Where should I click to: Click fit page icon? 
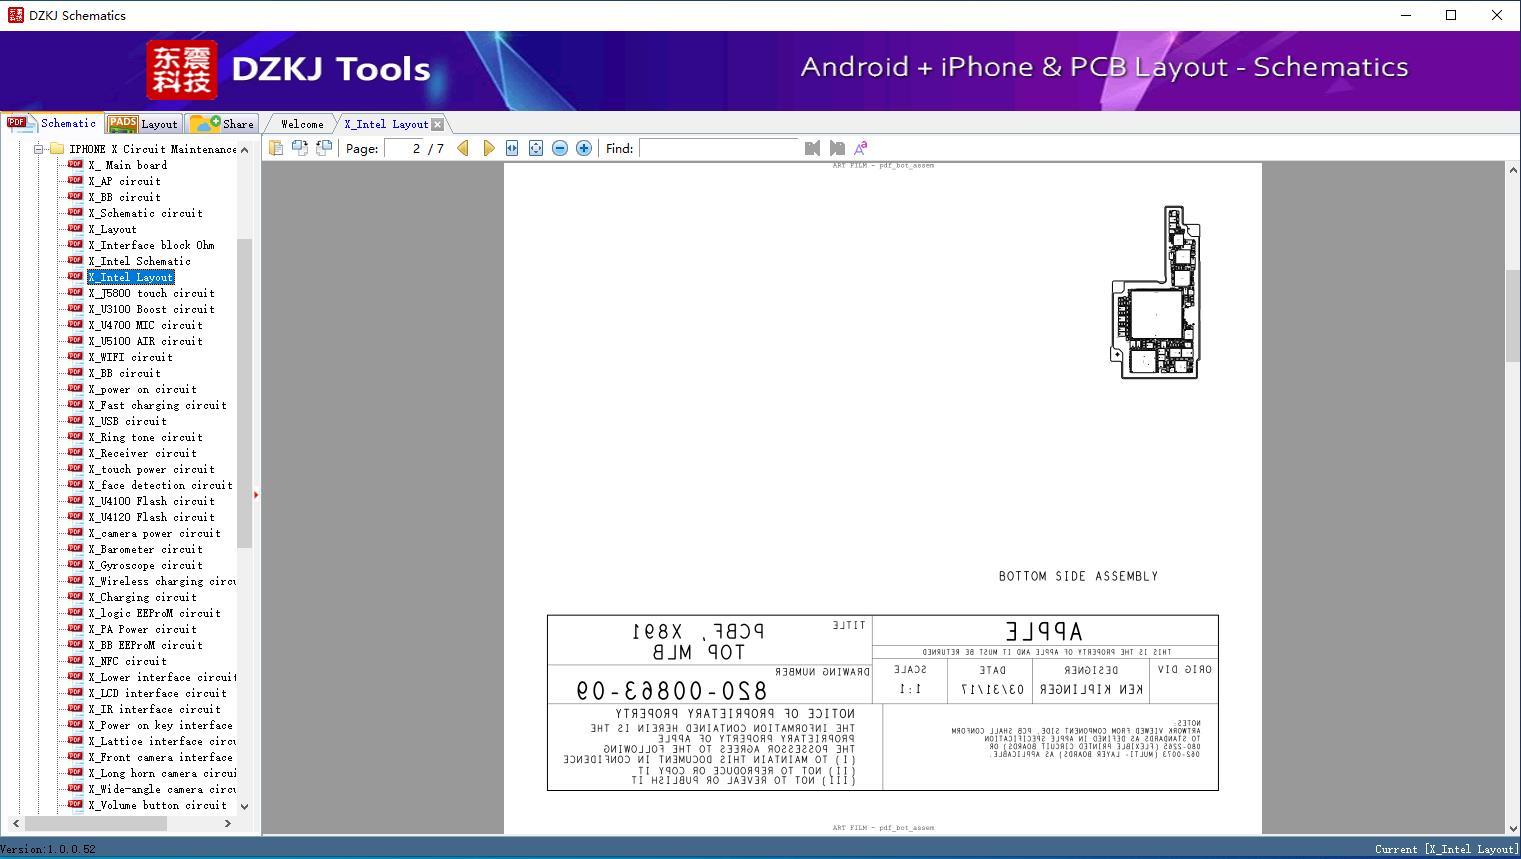point(536,148)
